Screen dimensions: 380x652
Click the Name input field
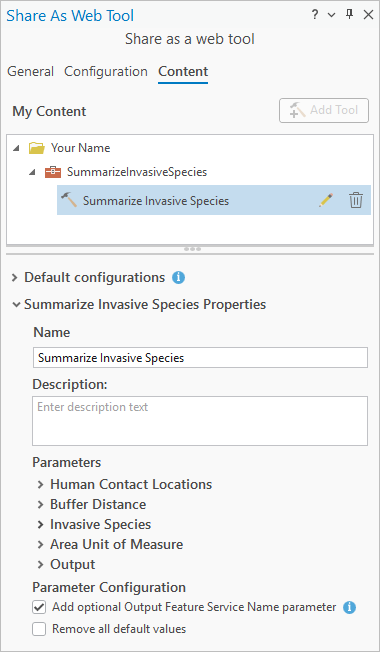coord(200,358)
